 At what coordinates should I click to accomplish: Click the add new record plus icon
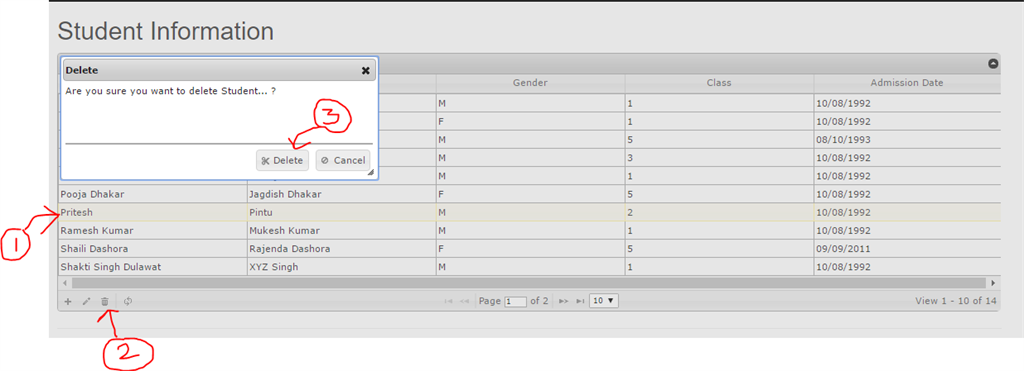coord(68,302)
